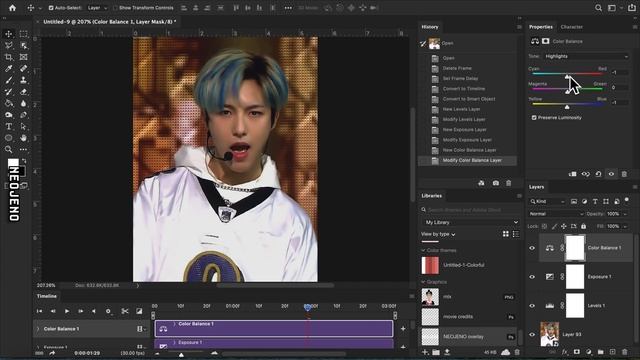Delete current history state trash icon
The height and width of the screenshot is (360, 640).
509,183
